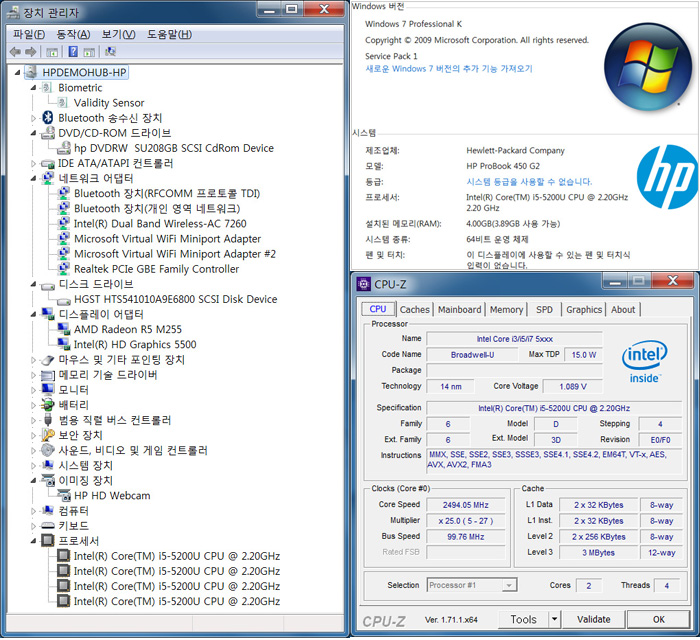Switch to the SPD tab

pos(544,309)
